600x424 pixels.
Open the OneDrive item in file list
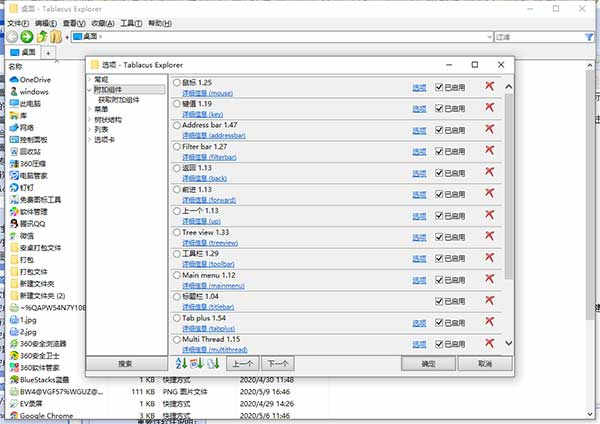pos(30,80)
